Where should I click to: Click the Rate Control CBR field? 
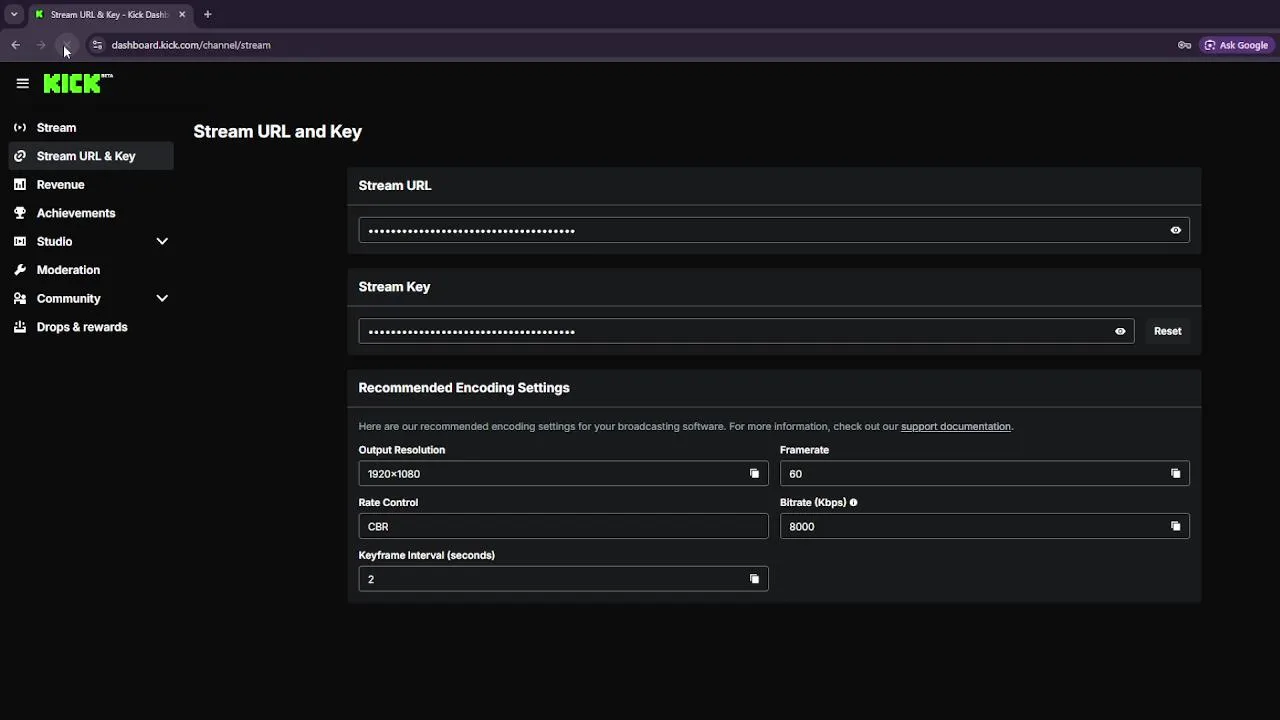click(563, 526)
